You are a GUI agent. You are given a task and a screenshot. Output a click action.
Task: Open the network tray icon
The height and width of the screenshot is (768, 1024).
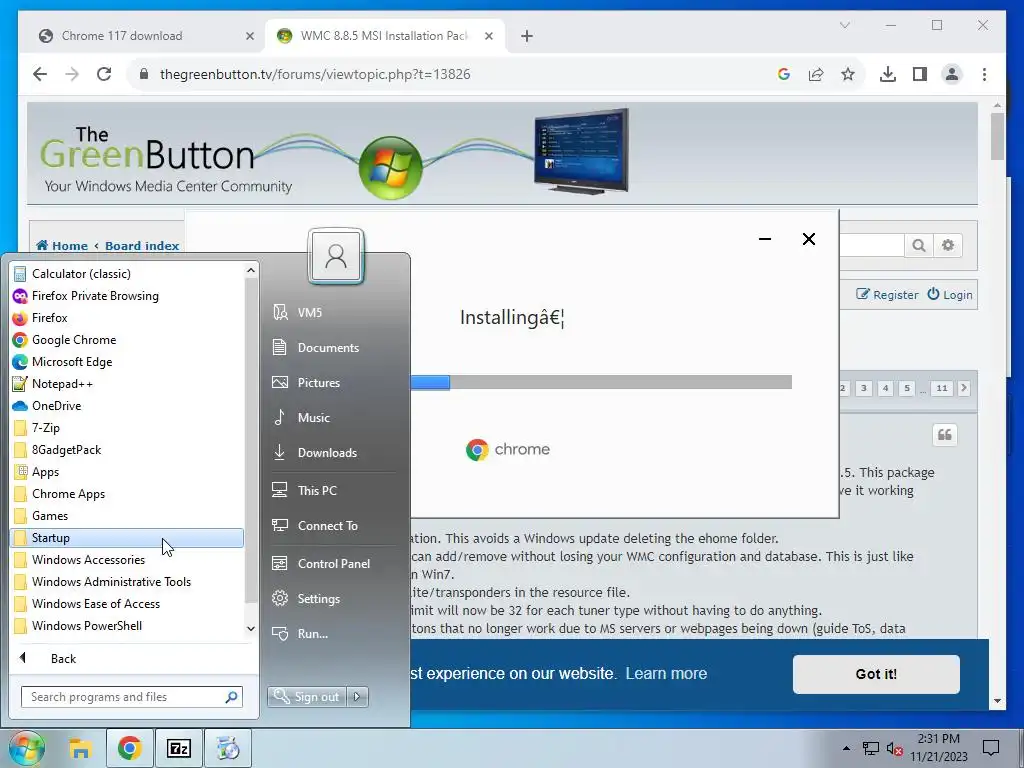pyautogui.click(x=871, y=748)
